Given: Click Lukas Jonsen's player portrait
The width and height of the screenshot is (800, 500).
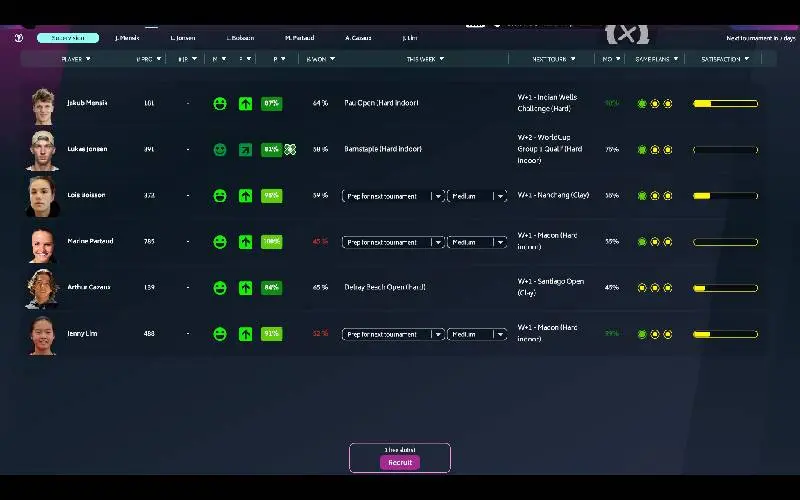Looking at the screenshot, I should coord(42,149).
